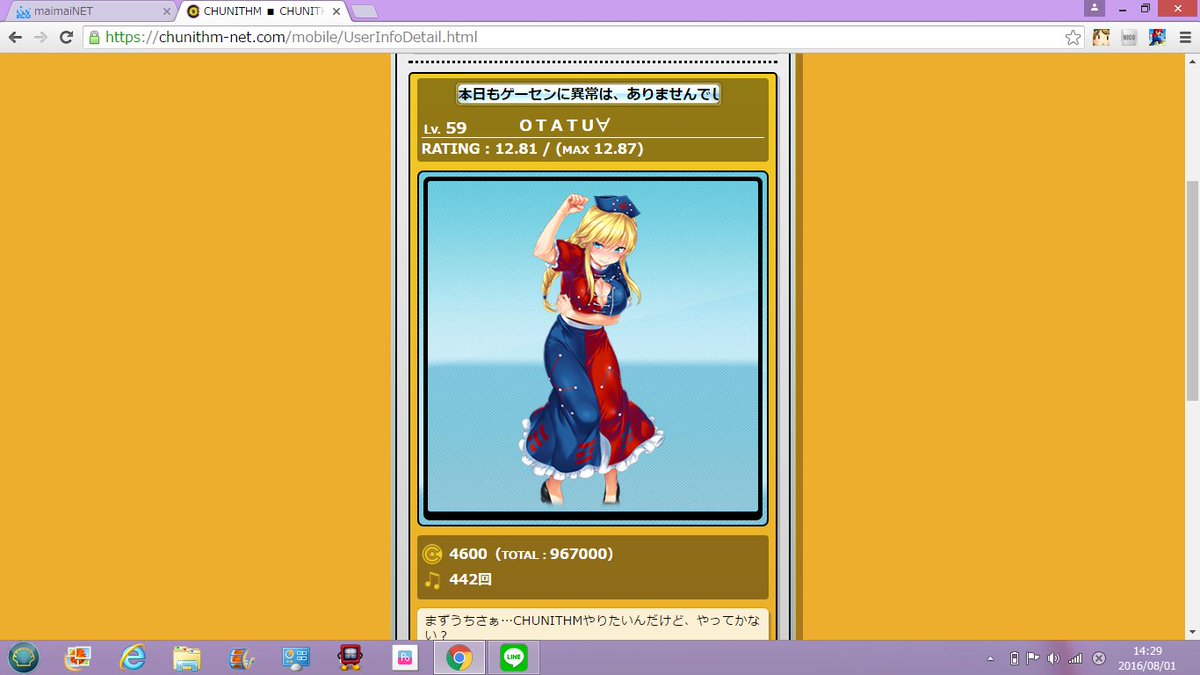
Task: Bookmark this page with the star icon
Action: 1073,37
